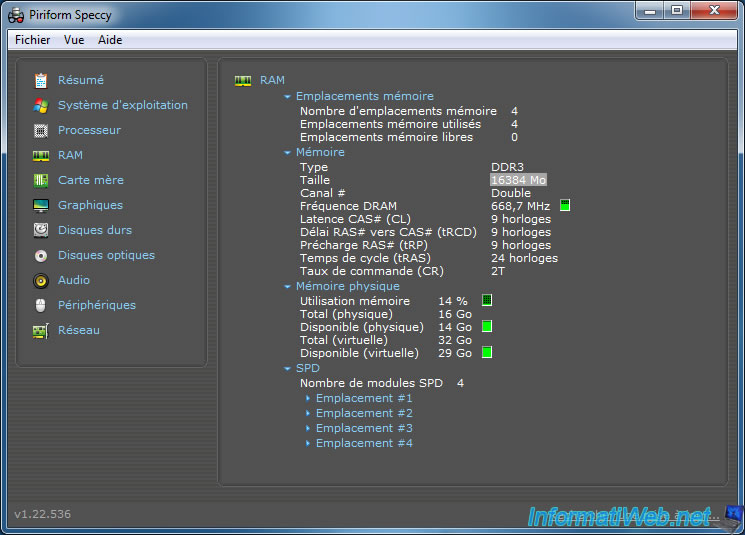
Task: Click the Graphiques monitor icon
Action: click(41, 205)
